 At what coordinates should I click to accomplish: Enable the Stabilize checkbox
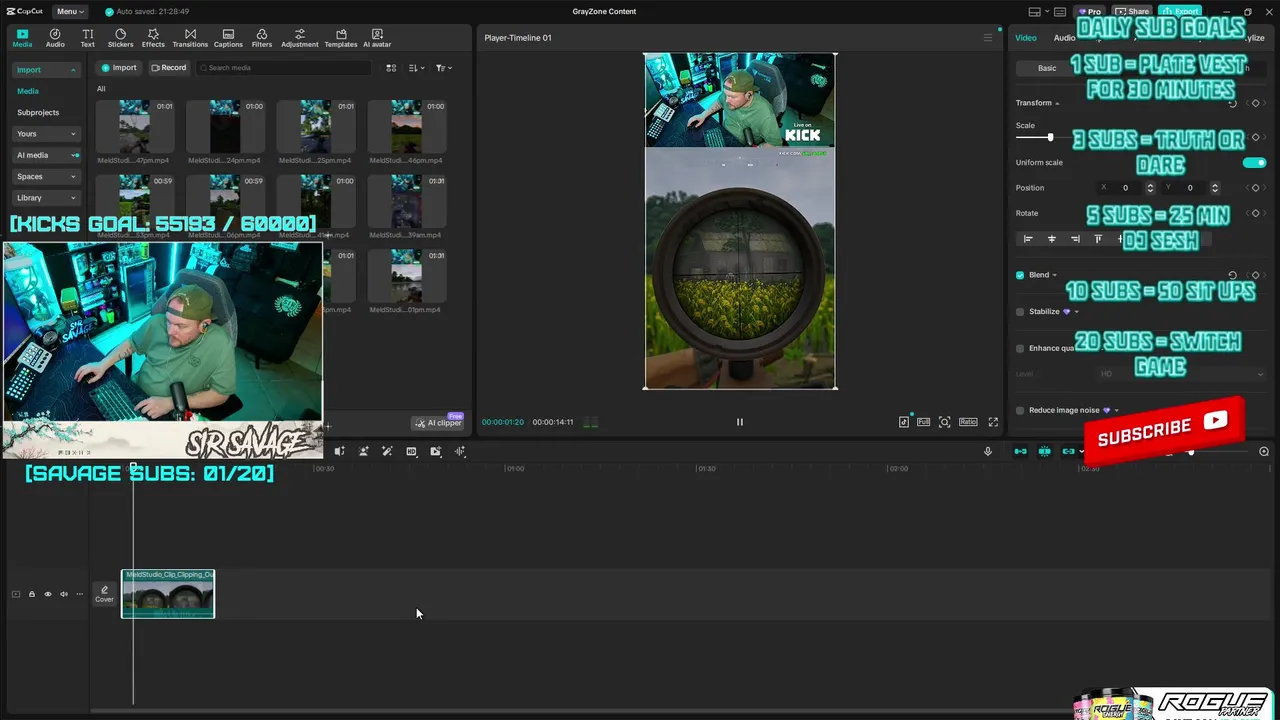pos(1020,311)
